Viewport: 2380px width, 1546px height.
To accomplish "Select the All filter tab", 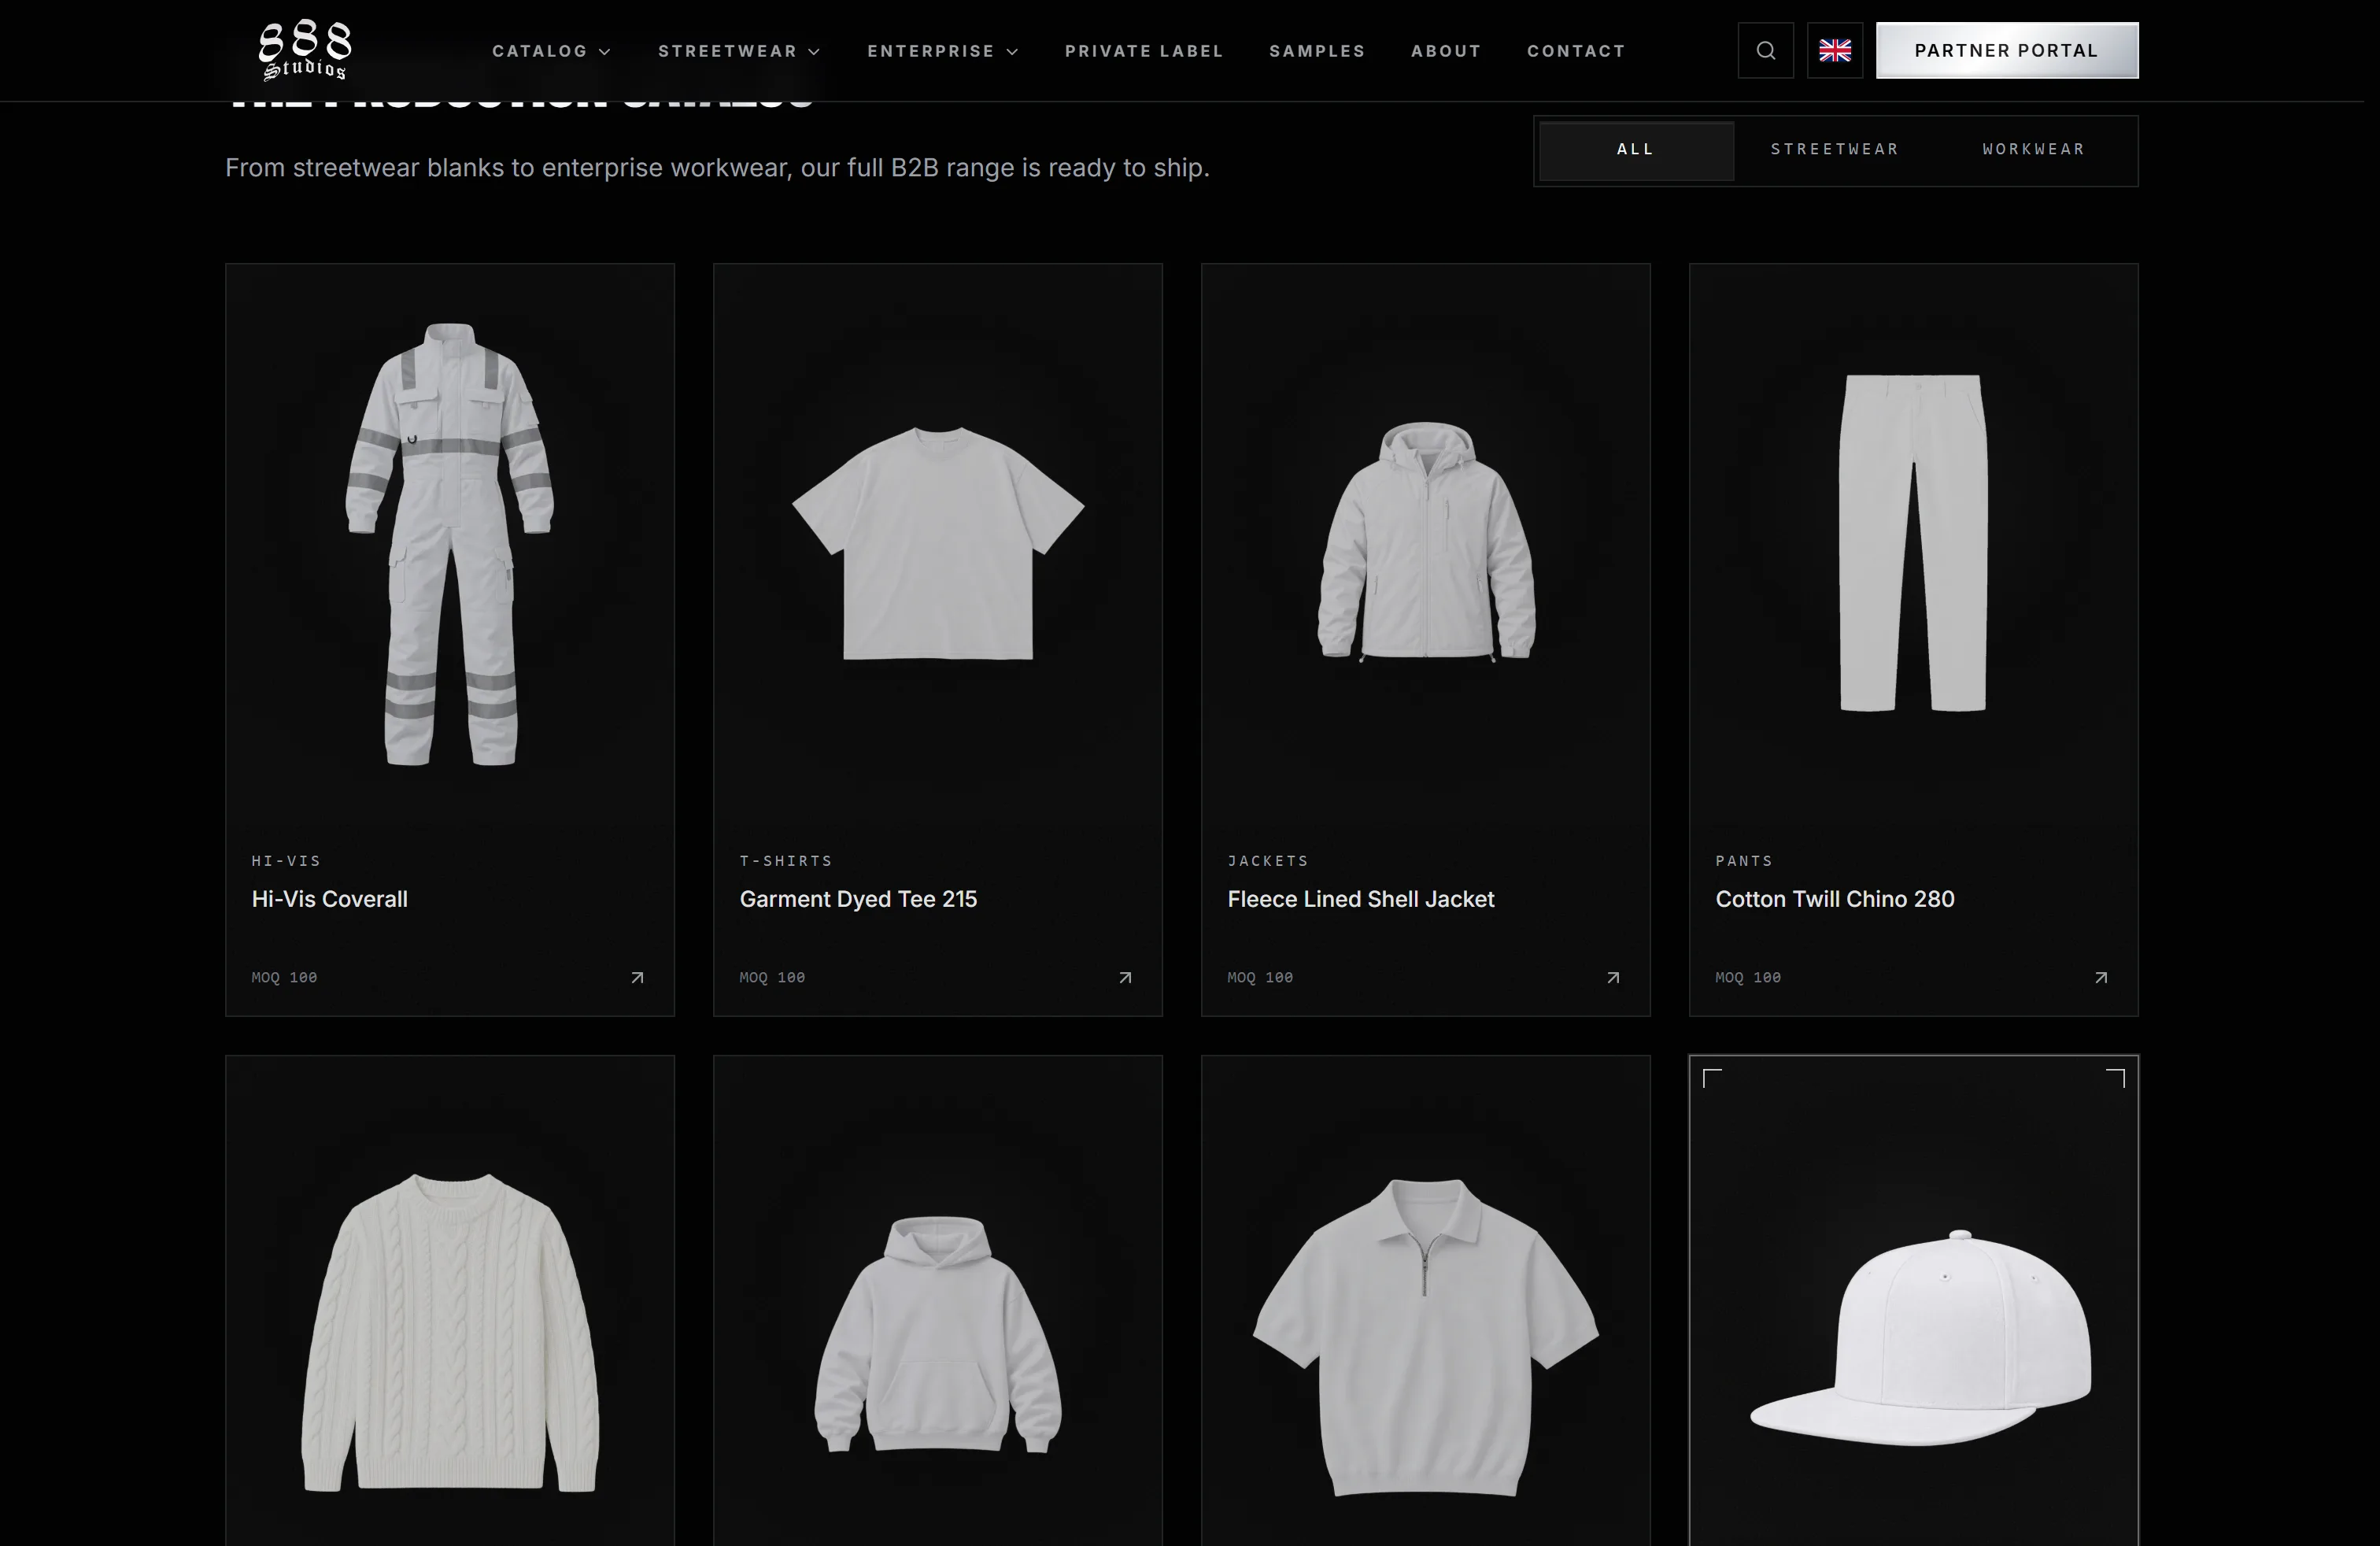I will (1636, 150).
